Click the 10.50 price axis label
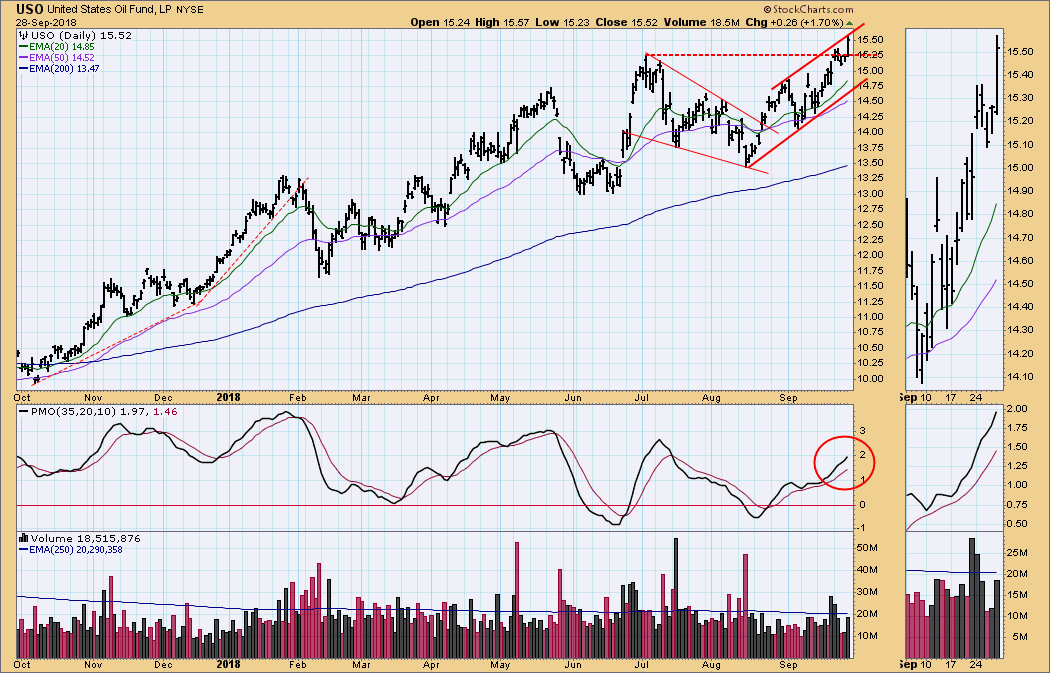Screen dimensions: 1050x673 pos(871,348)
